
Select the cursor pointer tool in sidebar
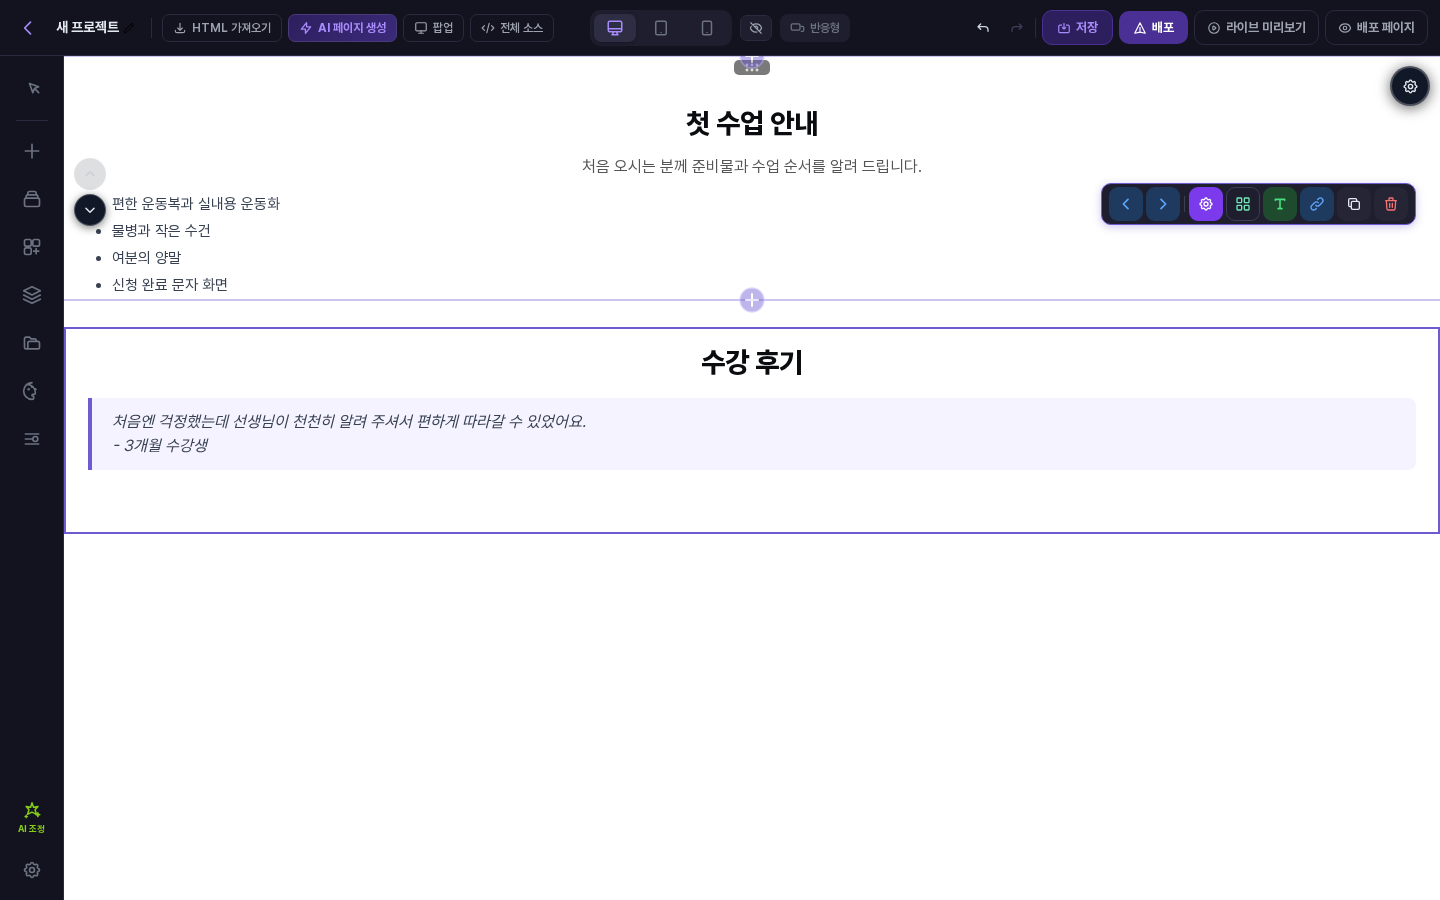tap(32, 88)
